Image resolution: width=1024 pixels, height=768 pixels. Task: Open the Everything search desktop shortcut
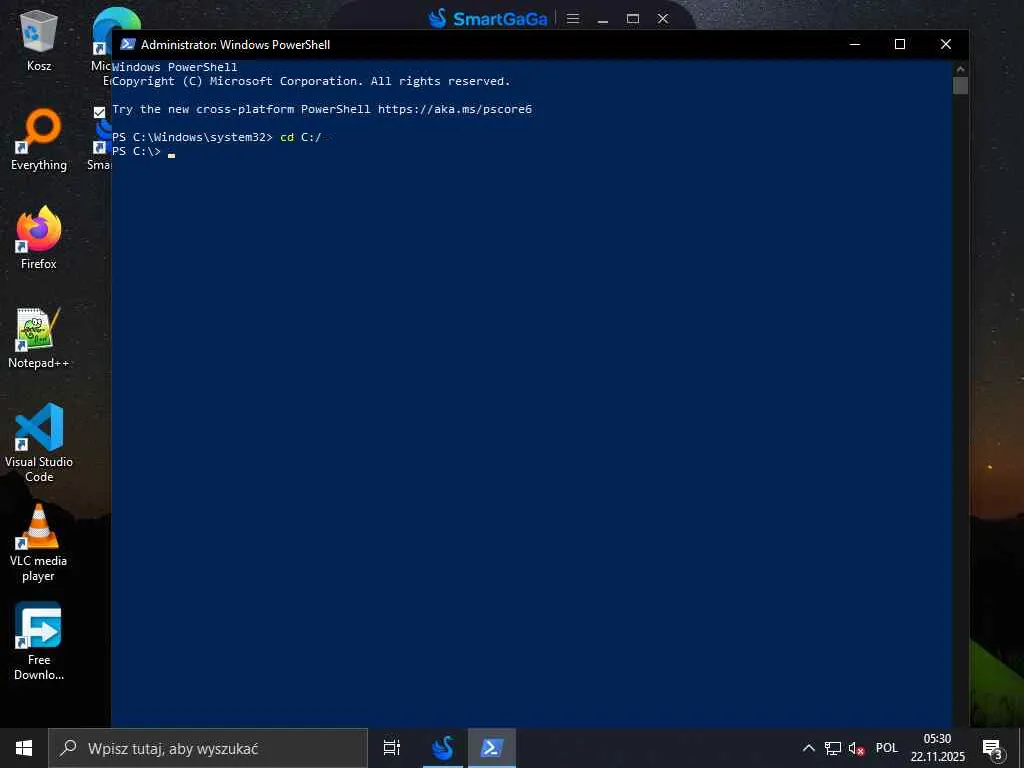[39, 139]
